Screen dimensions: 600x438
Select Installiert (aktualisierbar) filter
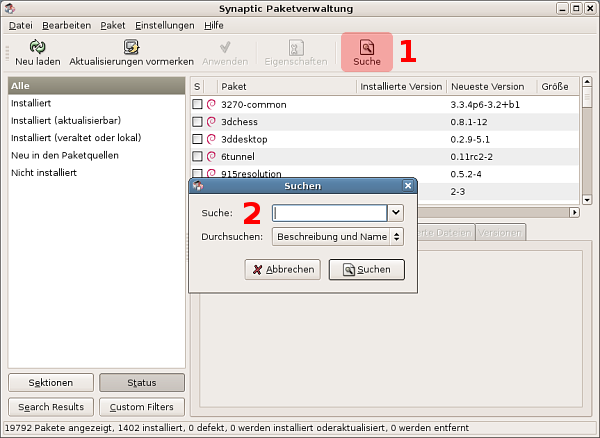[x=96, y=120]
